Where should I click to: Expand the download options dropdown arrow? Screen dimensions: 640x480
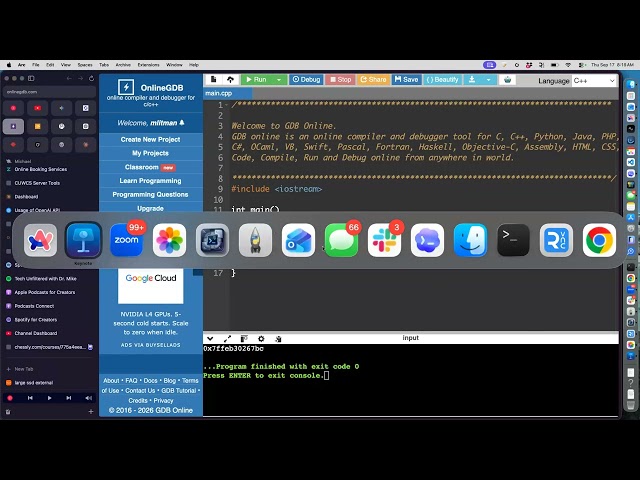pyautogui.click(x=488, y=80)
